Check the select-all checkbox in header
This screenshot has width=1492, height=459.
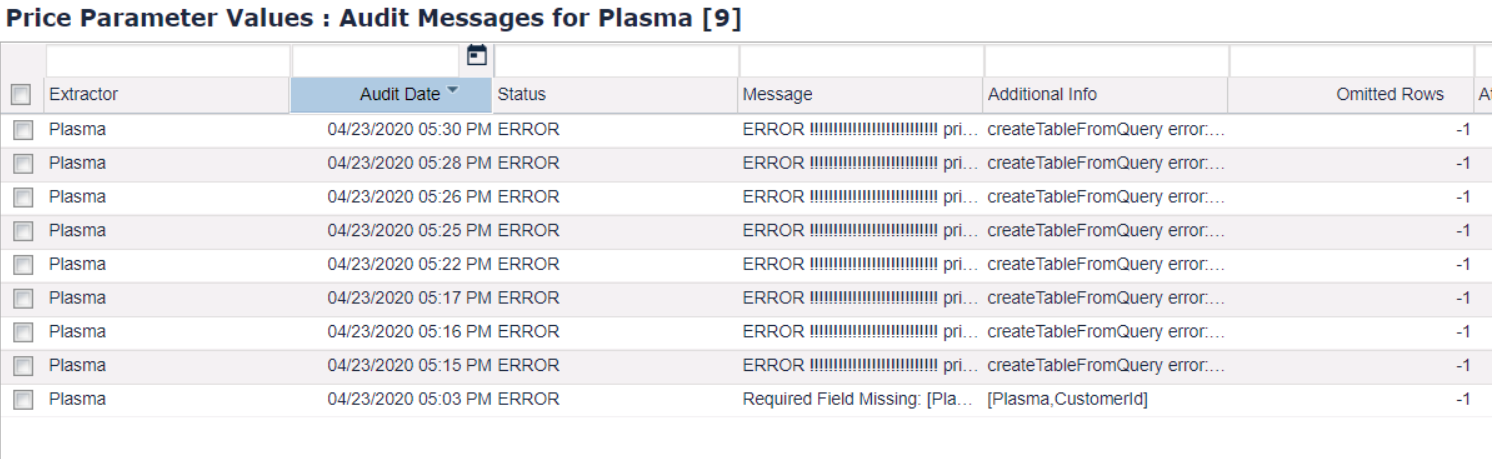pos(21,95)
